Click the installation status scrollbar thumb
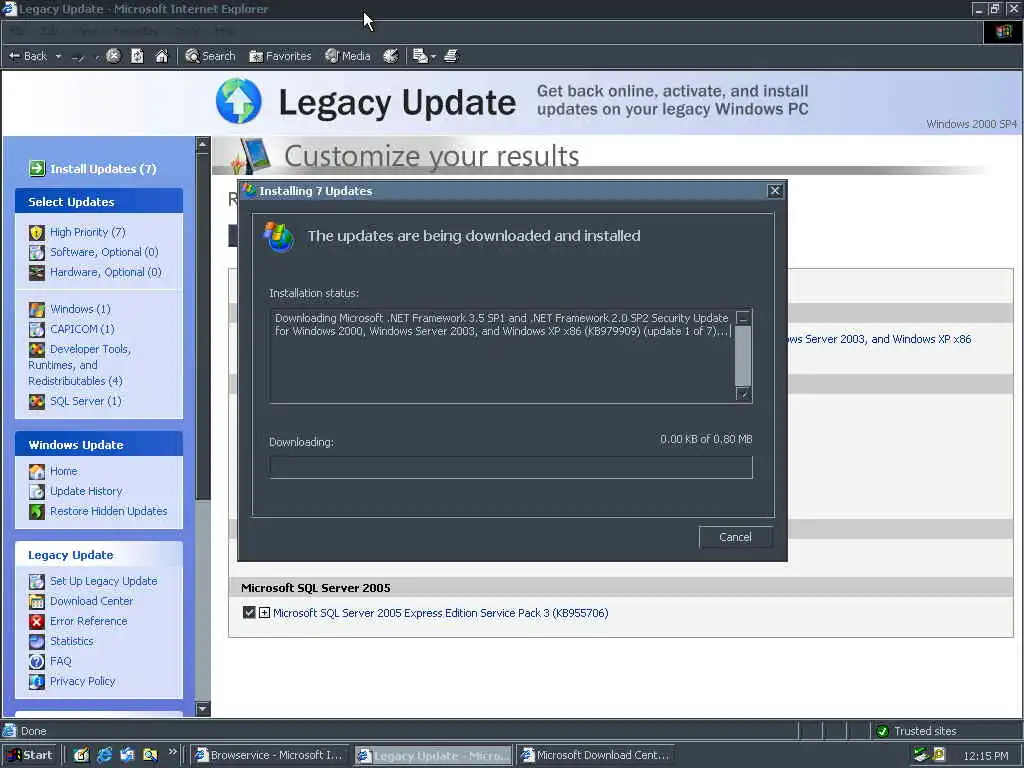 743,355
